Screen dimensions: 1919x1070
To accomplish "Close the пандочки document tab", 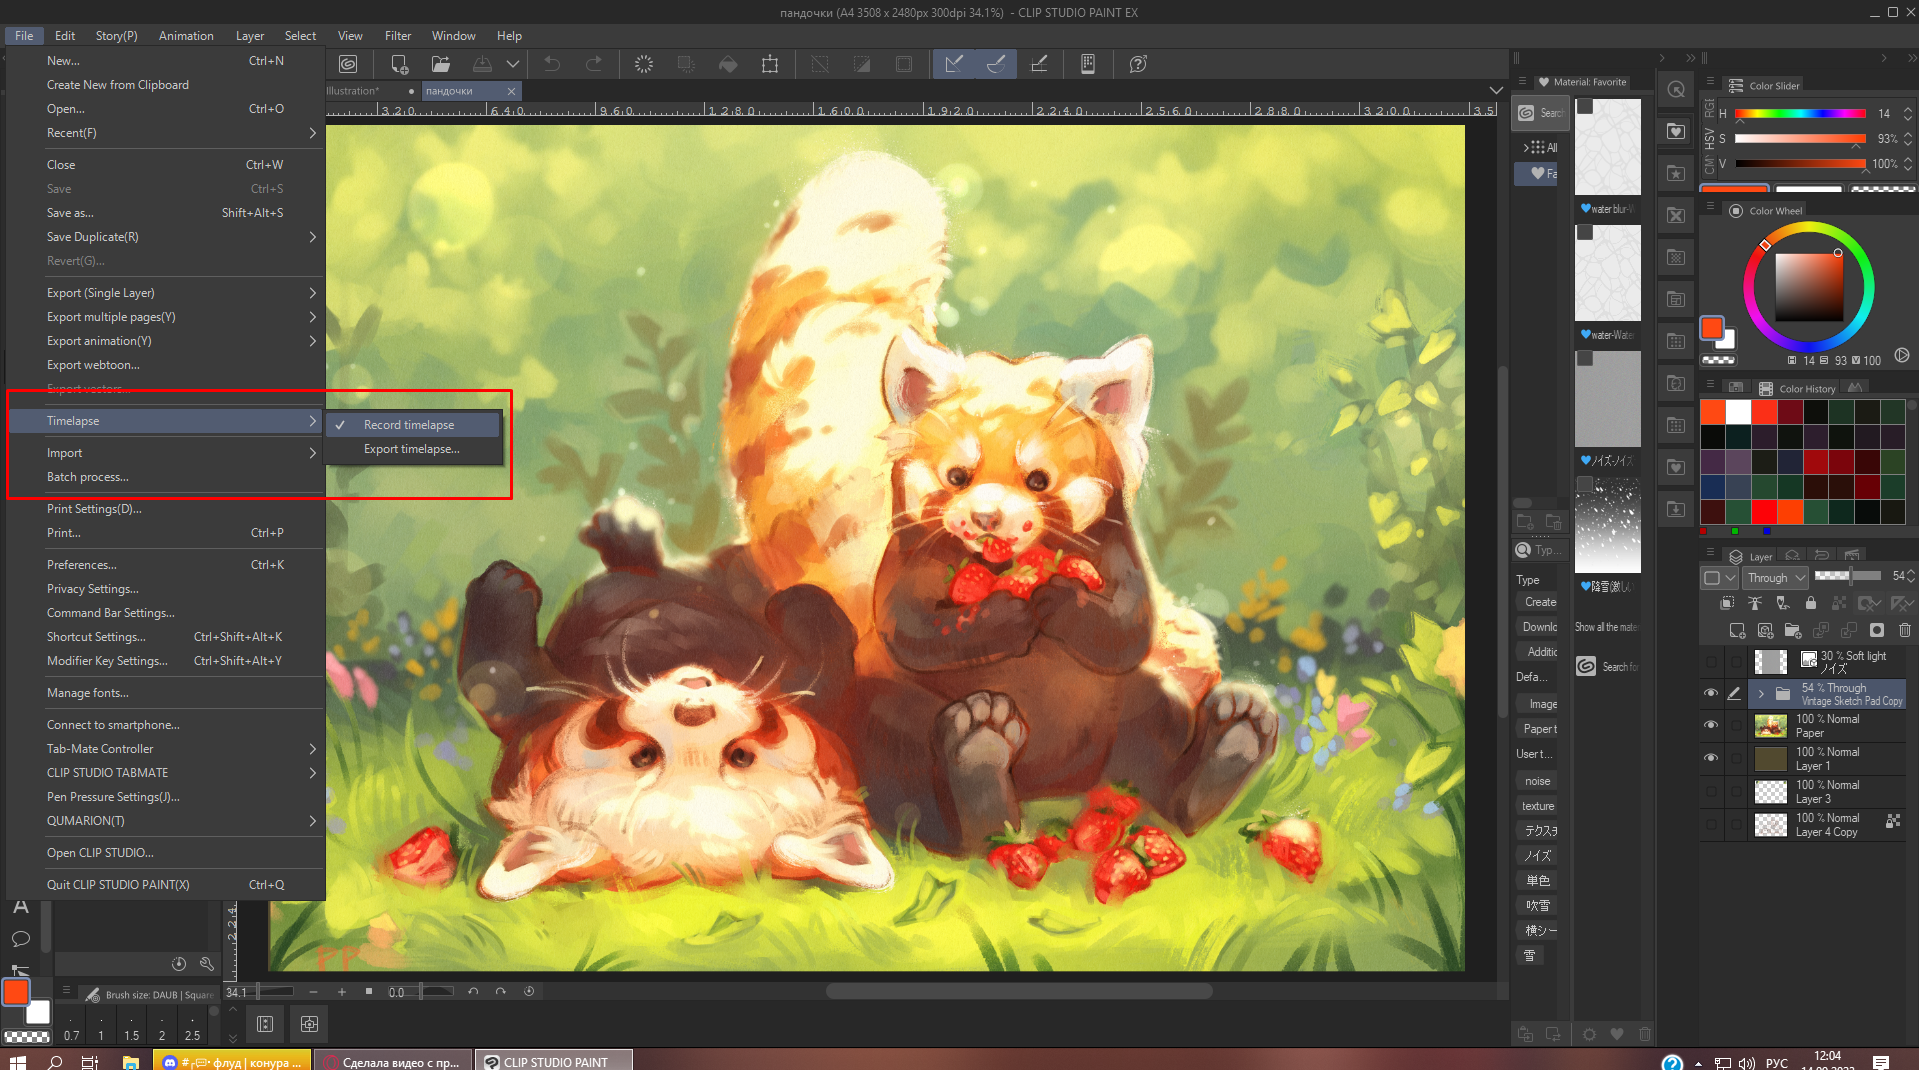I will [x=511, y=91].
